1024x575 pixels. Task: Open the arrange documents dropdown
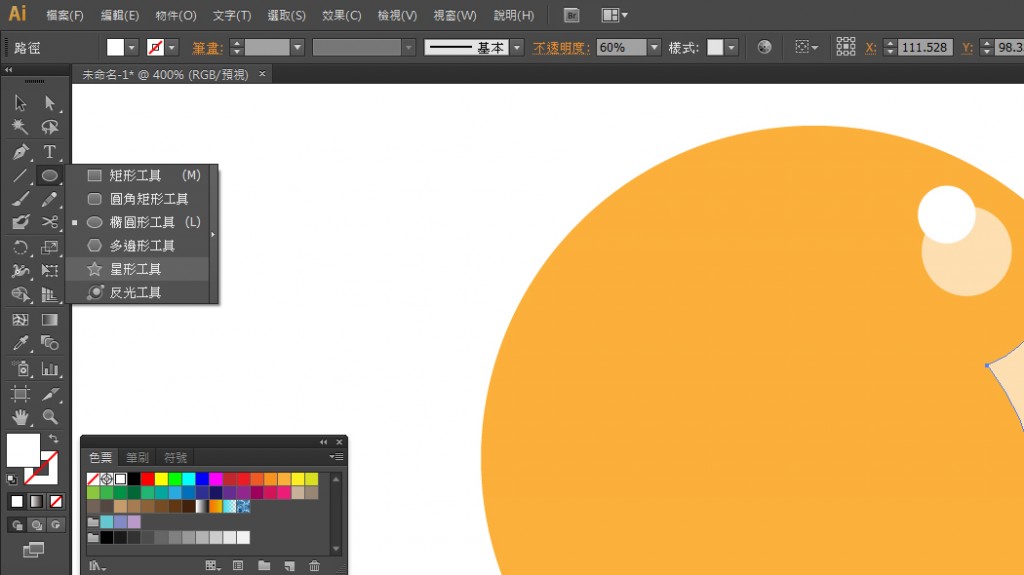click(x=615, y=15)
